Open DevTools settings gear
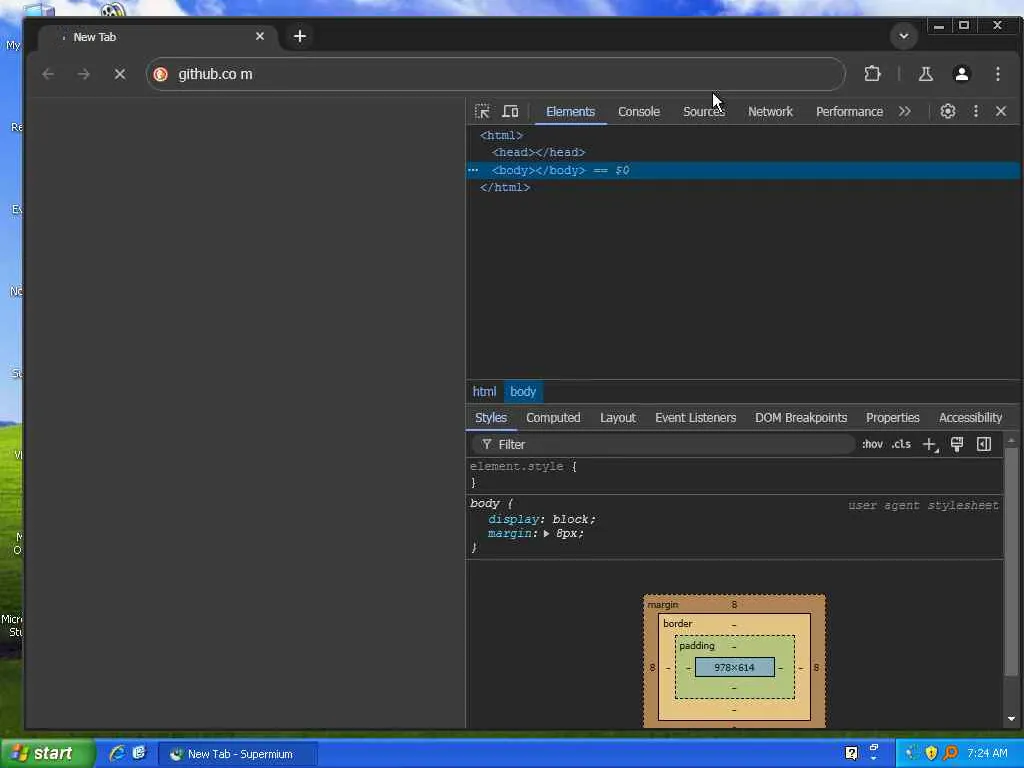 click(x=948, y=111)
